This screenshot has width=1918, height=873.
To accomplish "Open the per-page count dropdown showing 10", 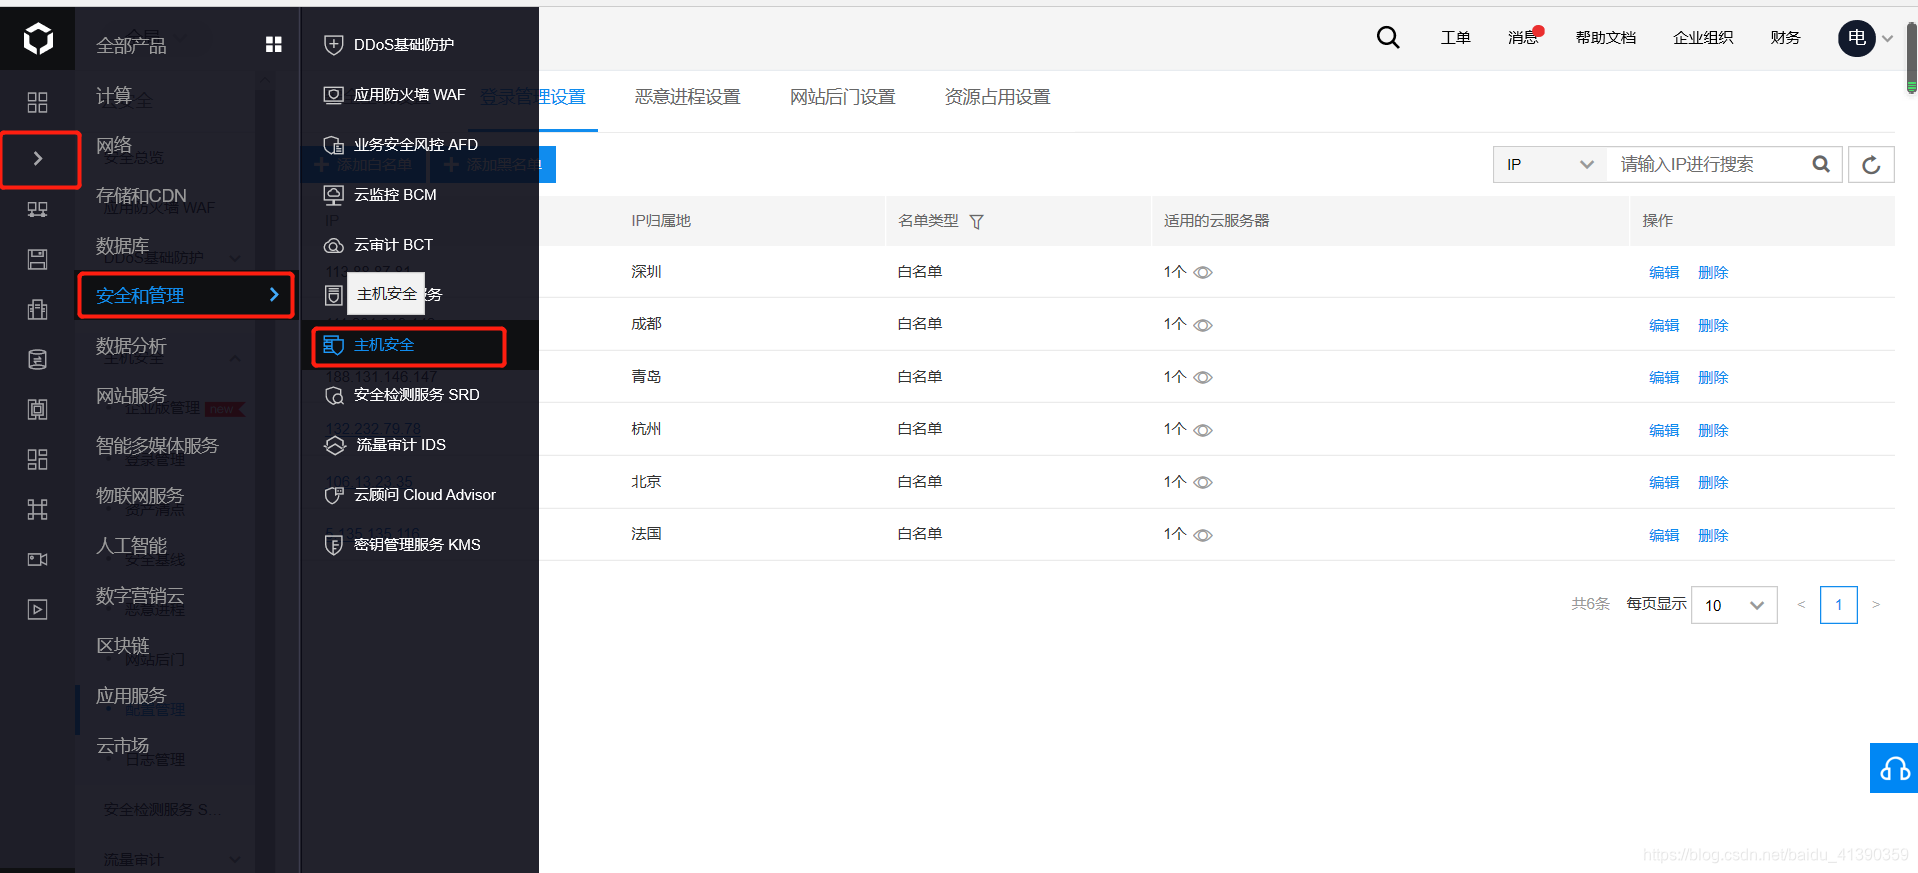I will point(1734,605).
